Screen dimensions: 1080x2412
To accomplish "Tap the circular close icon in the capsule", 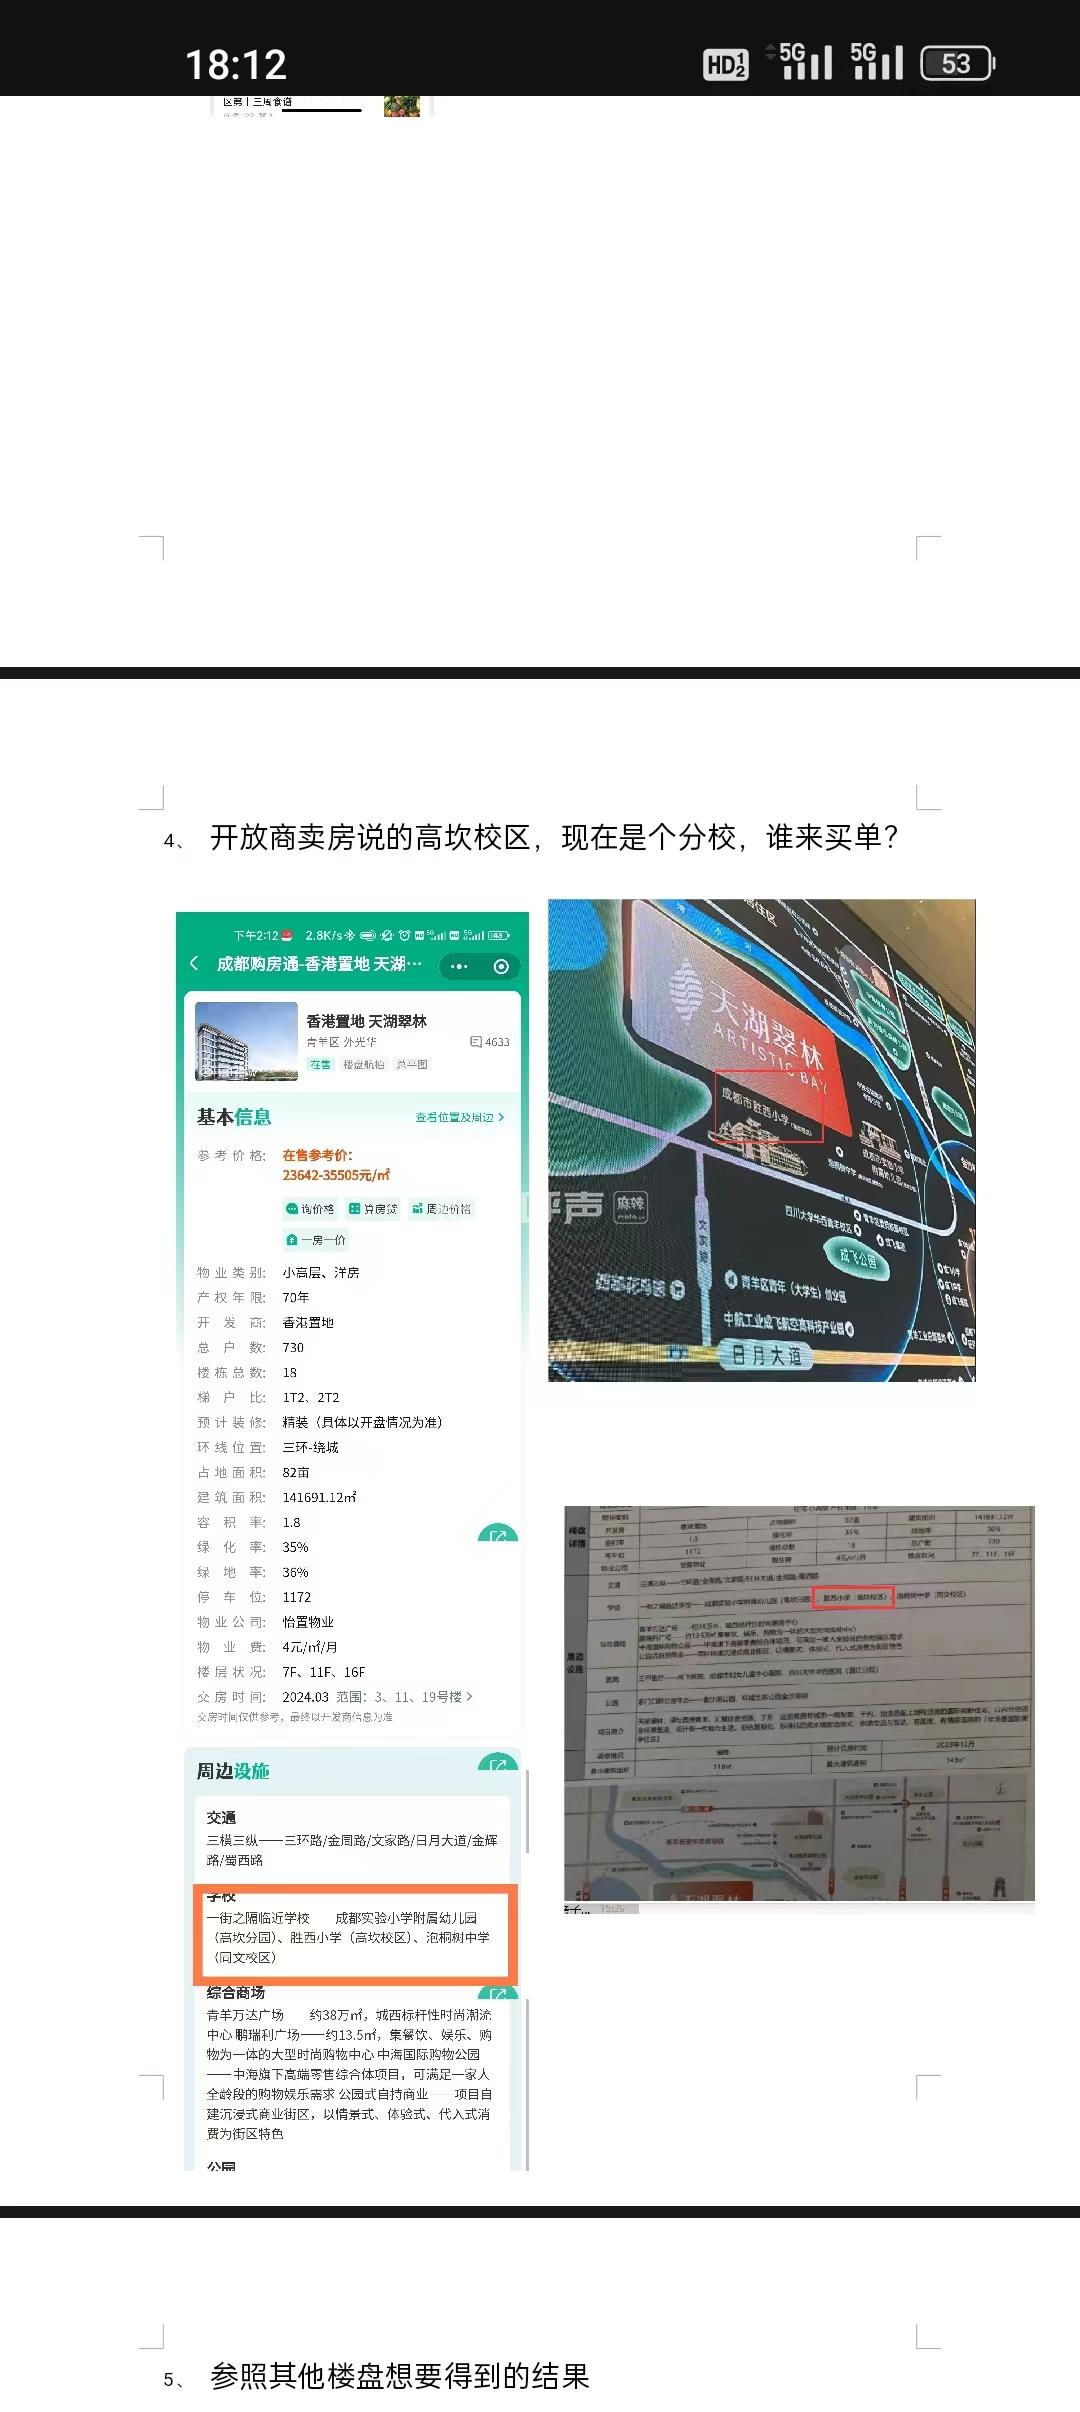I will pyautogui.click(x=501, y=966).
